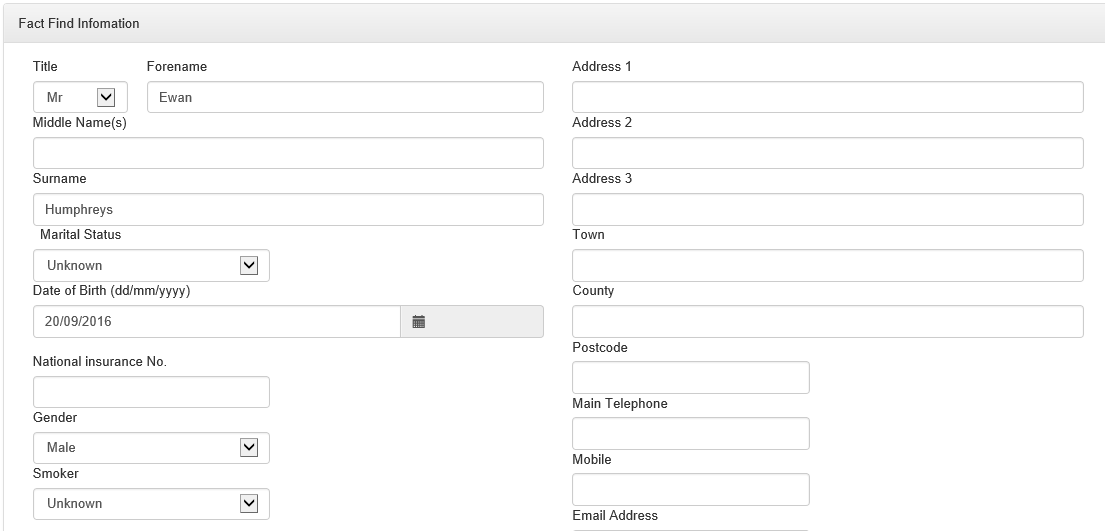The image size is (1105, 531).
Task: Select the Date of Birth text field
Action: tap(216, 322)
